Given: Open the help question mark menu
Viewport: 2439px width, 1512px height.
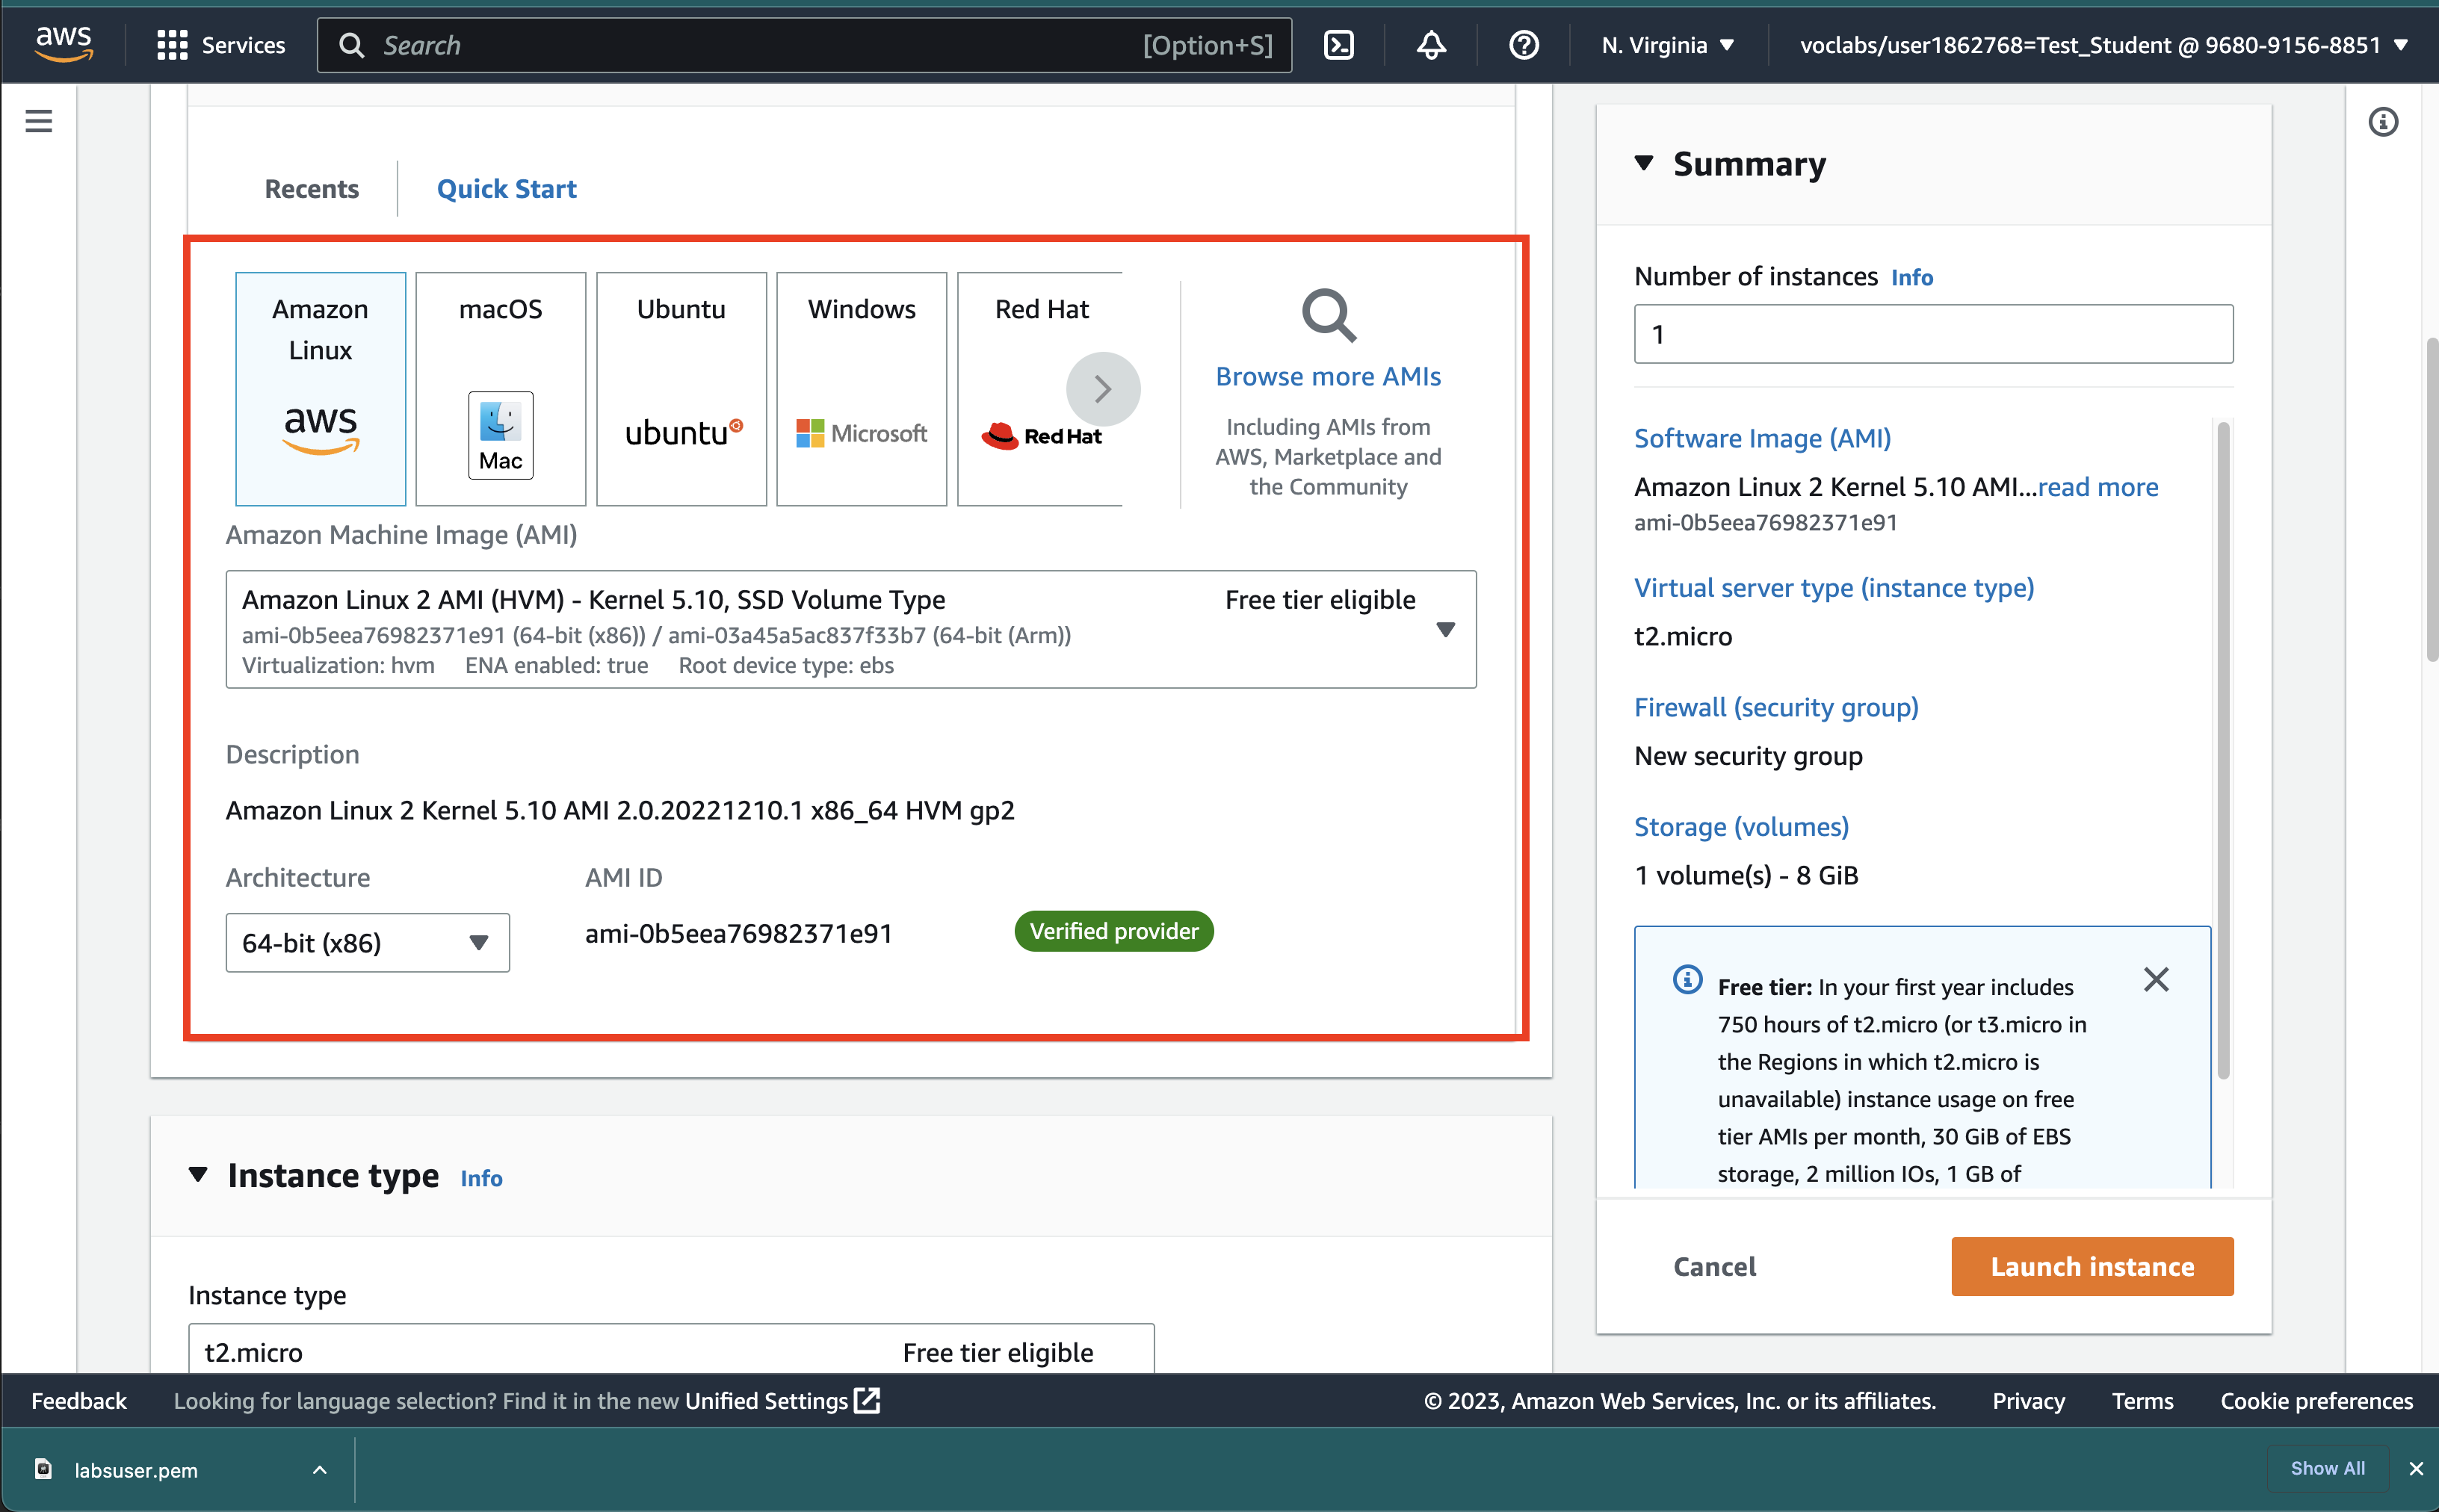Looking at the screenshot, I should pos(1523,45).
